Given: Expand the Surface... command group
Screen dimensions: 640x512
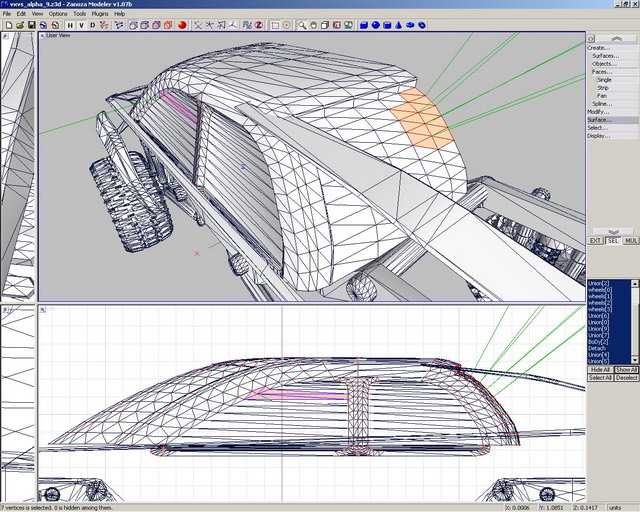Looking at the screenshot, I should [598, 119].
